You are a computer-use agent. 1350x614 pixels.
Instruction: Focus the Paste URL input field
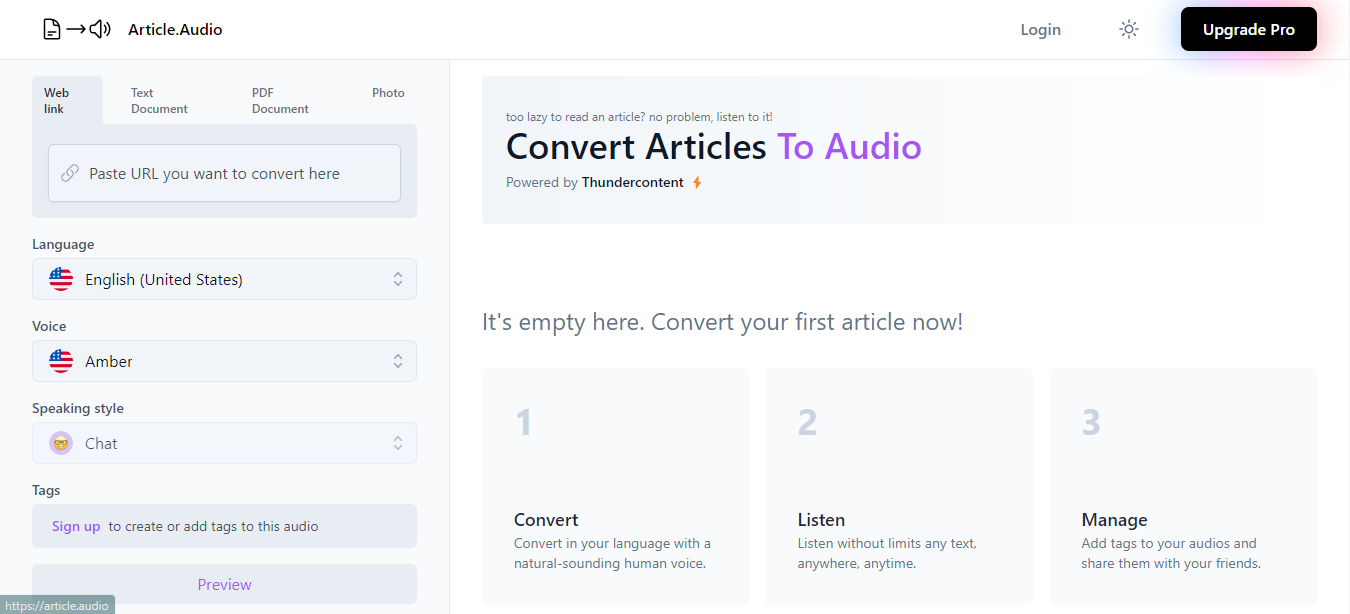(x=224, y=173)
